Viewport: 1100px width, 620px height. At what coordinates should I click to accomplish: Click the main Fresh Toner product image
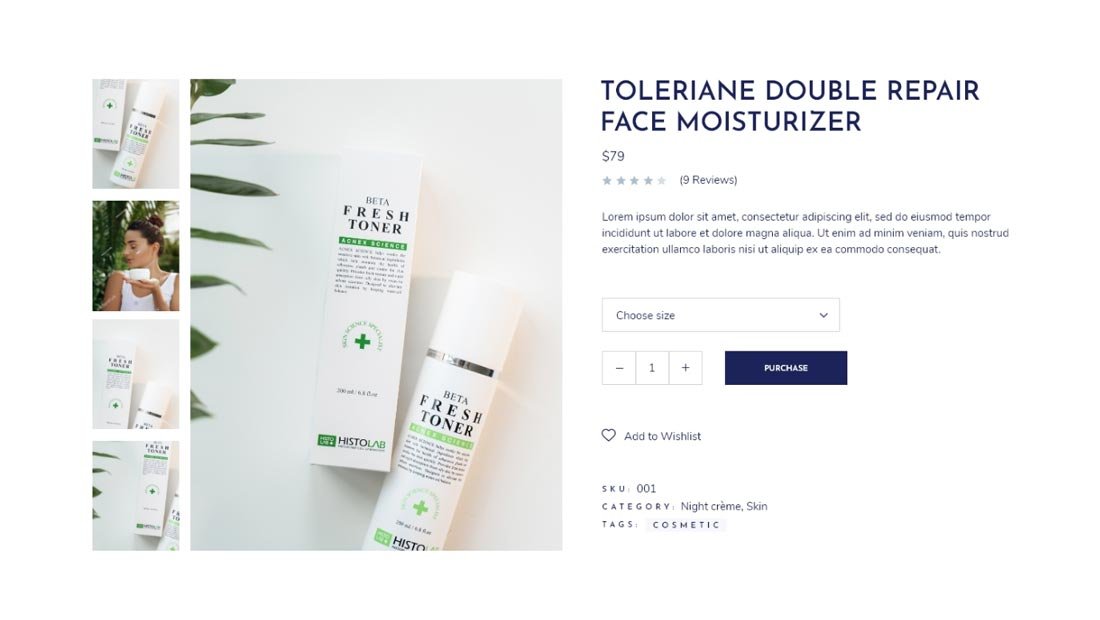point(376,315)
